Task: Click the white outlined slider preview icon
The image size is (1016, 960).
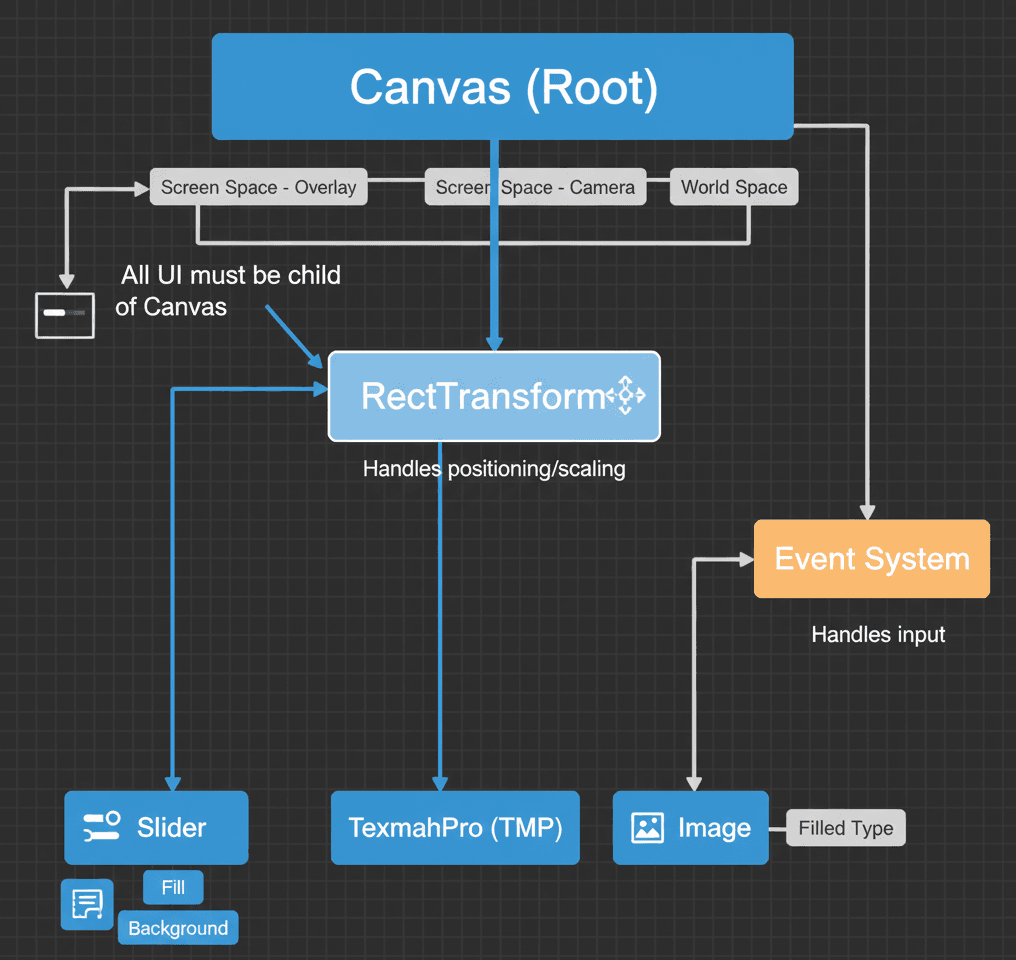Action: pyautogui.click(x=65, y=315)
